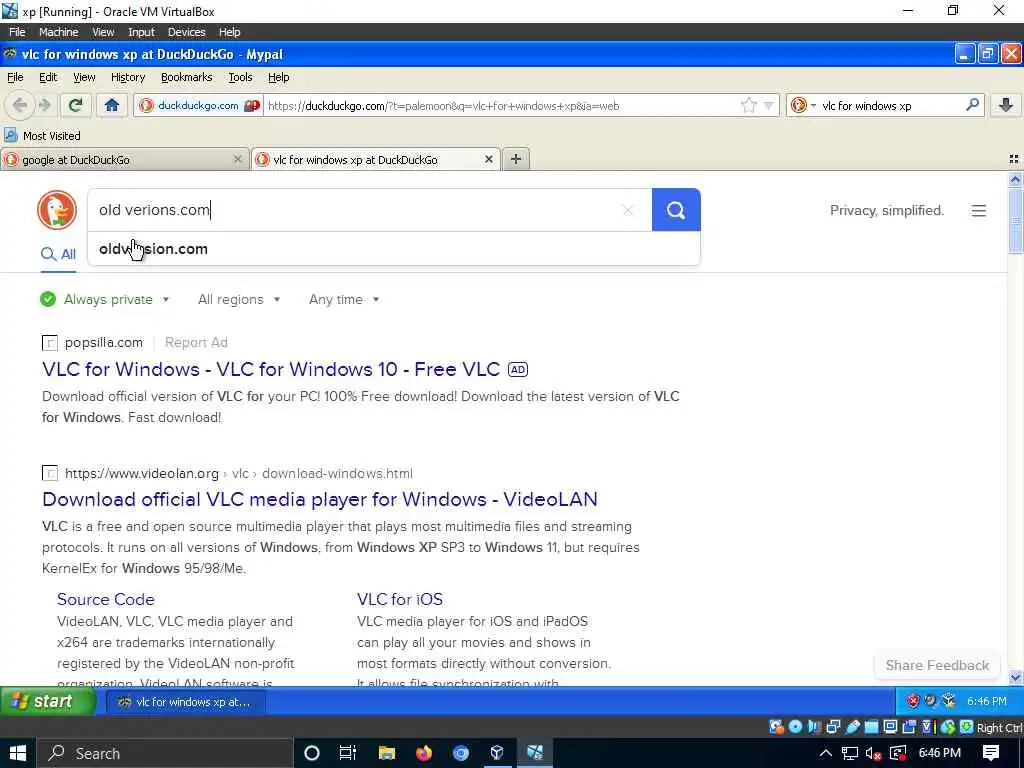The height and width of the screenshot is (768, 1024).
Task: Show hidden tray icons chevron
Action: coord(825,753)
